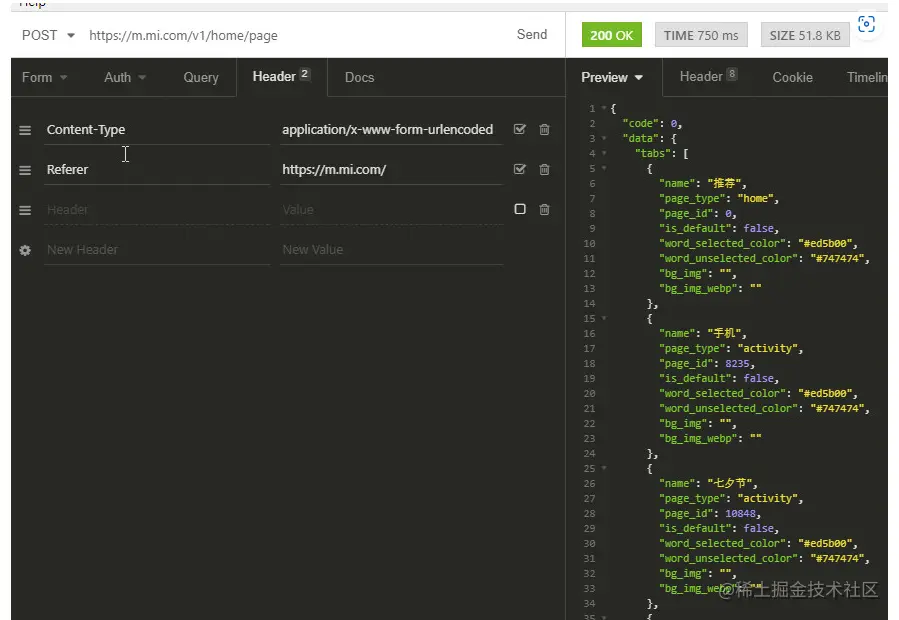The height and width of the screenshot is (620, 899).
Task: Click the New Header input field
Action: click(x=157, y=250)
